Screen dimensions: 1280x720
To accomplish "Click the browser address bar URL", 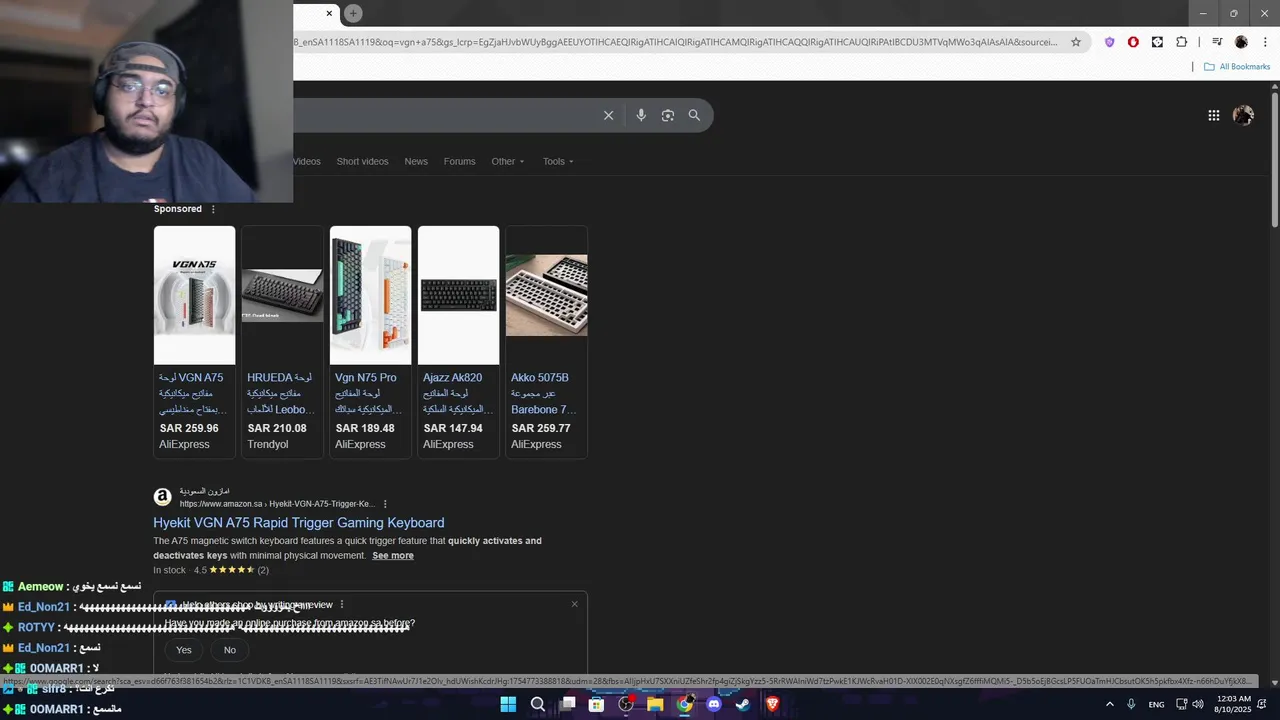I will (676, 42).
